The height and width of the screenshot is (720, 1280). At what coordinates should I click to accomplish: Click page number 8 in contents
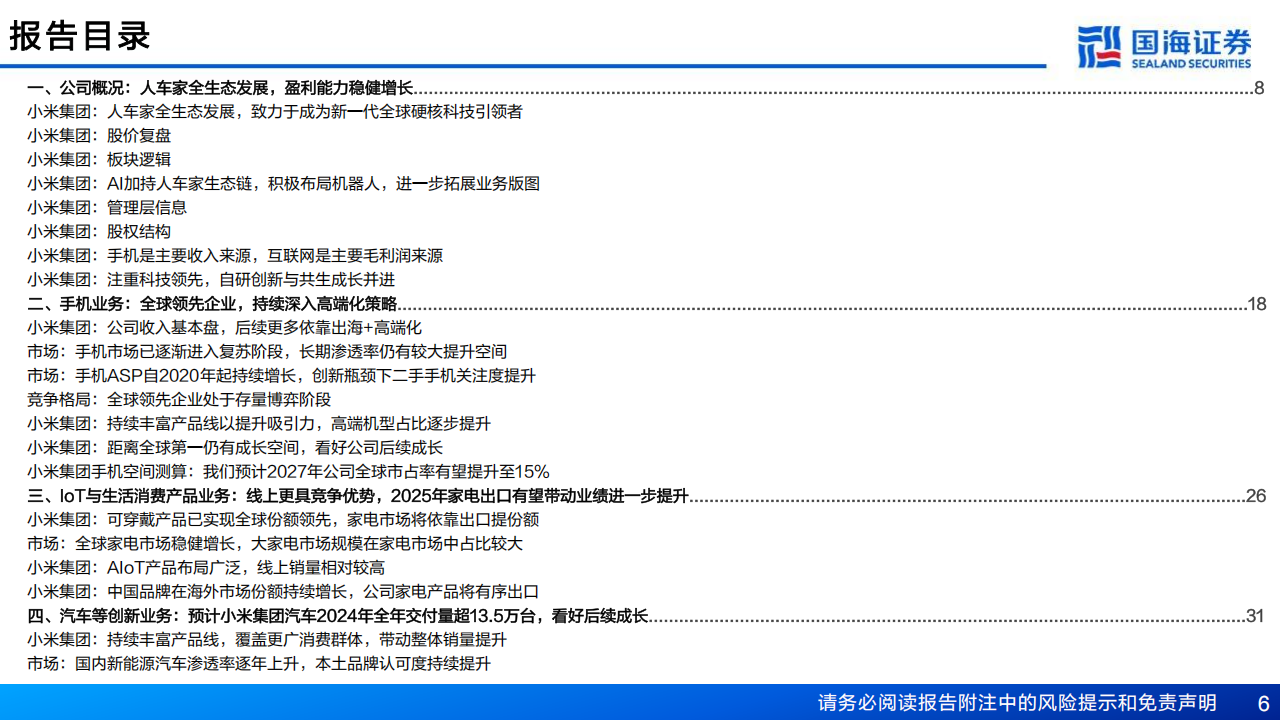pyautogui.click(x=1259, y=88)
